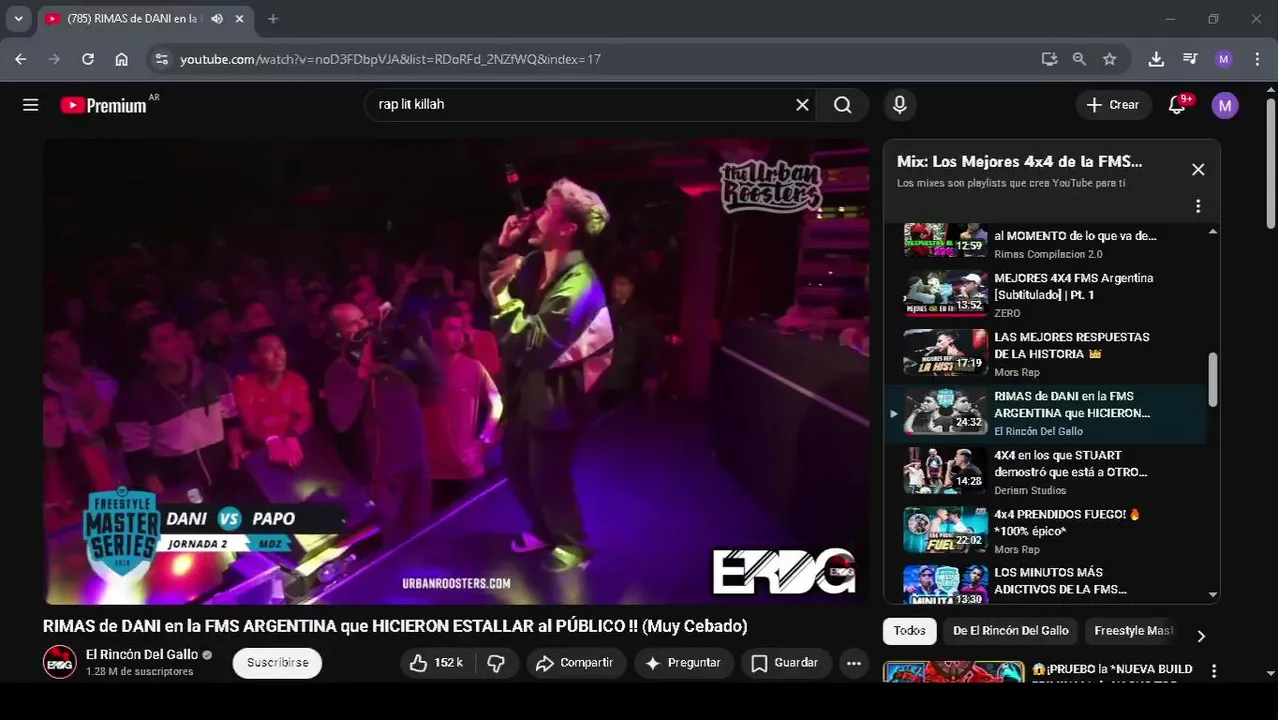Dislike the video with thumbs down
Viewport: 1278px width, 720px height.
pos(496,663)
